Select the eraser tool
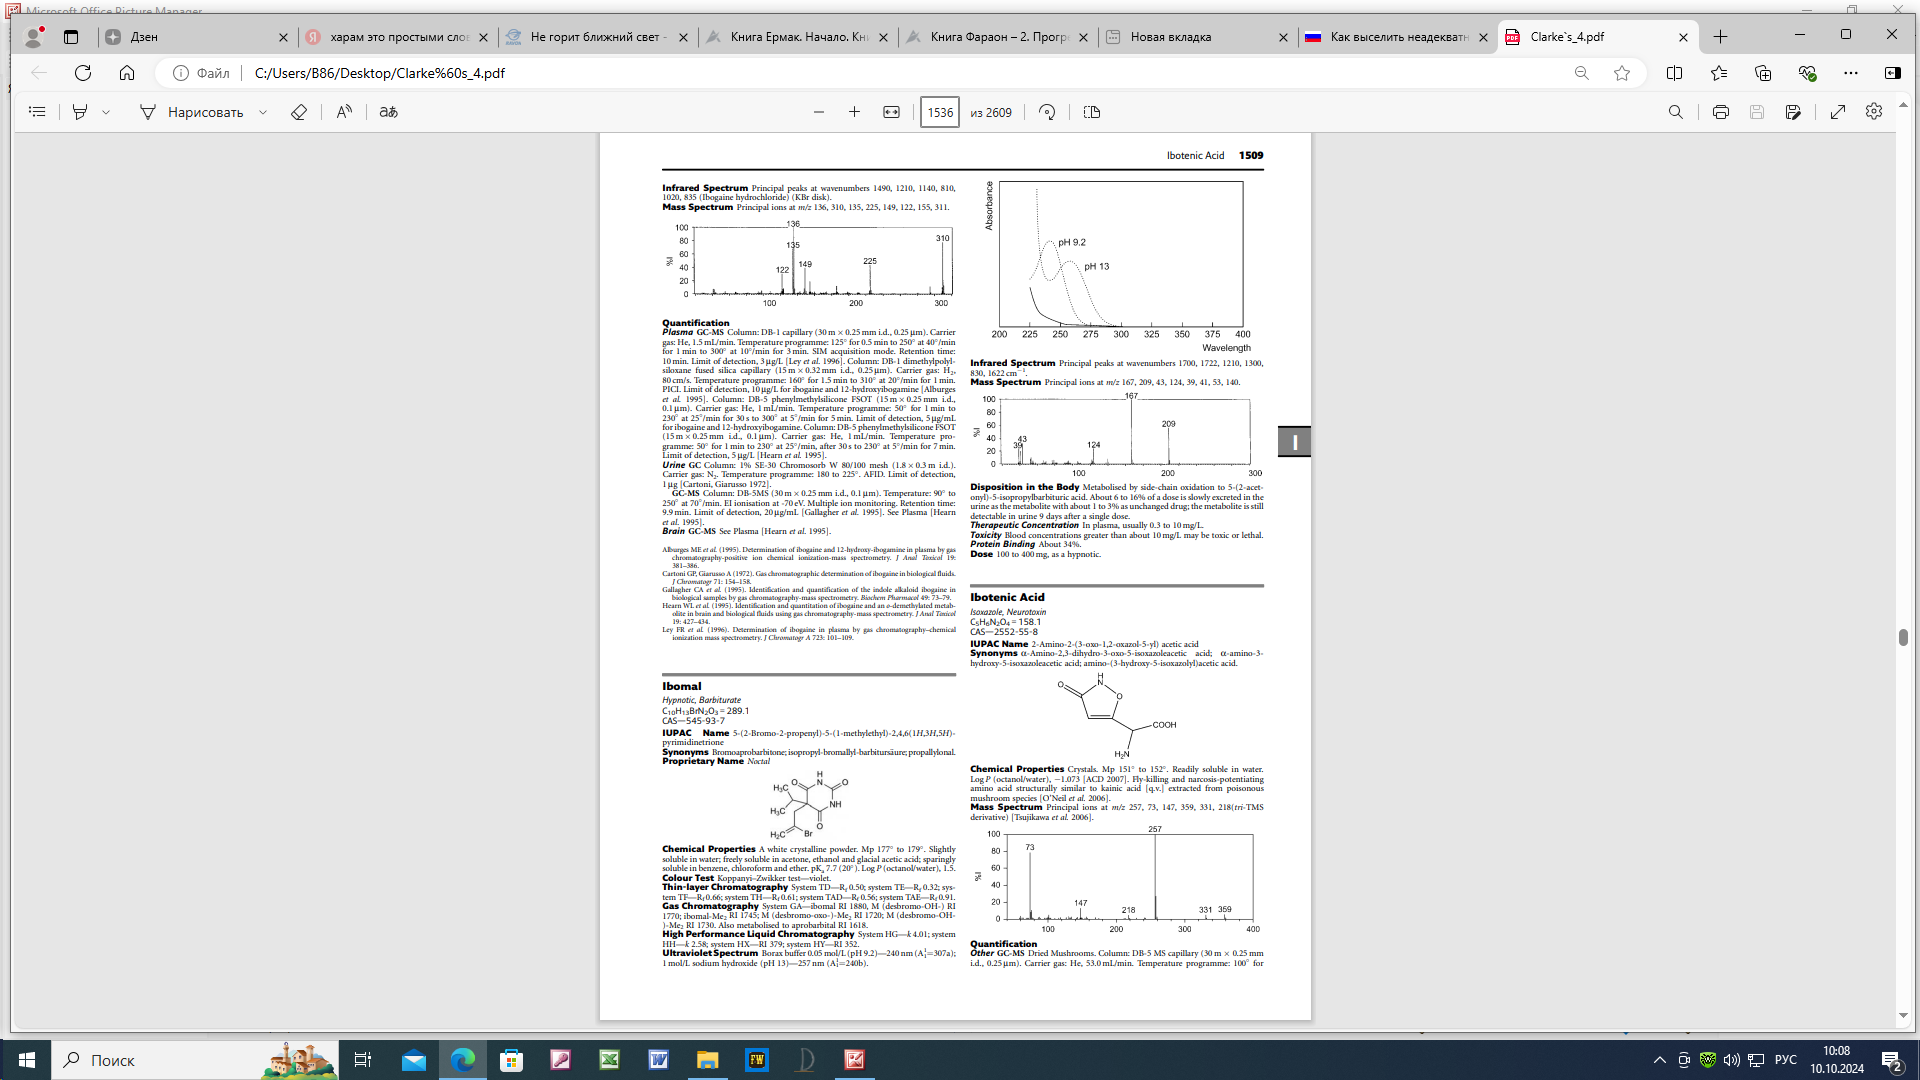 299,112
